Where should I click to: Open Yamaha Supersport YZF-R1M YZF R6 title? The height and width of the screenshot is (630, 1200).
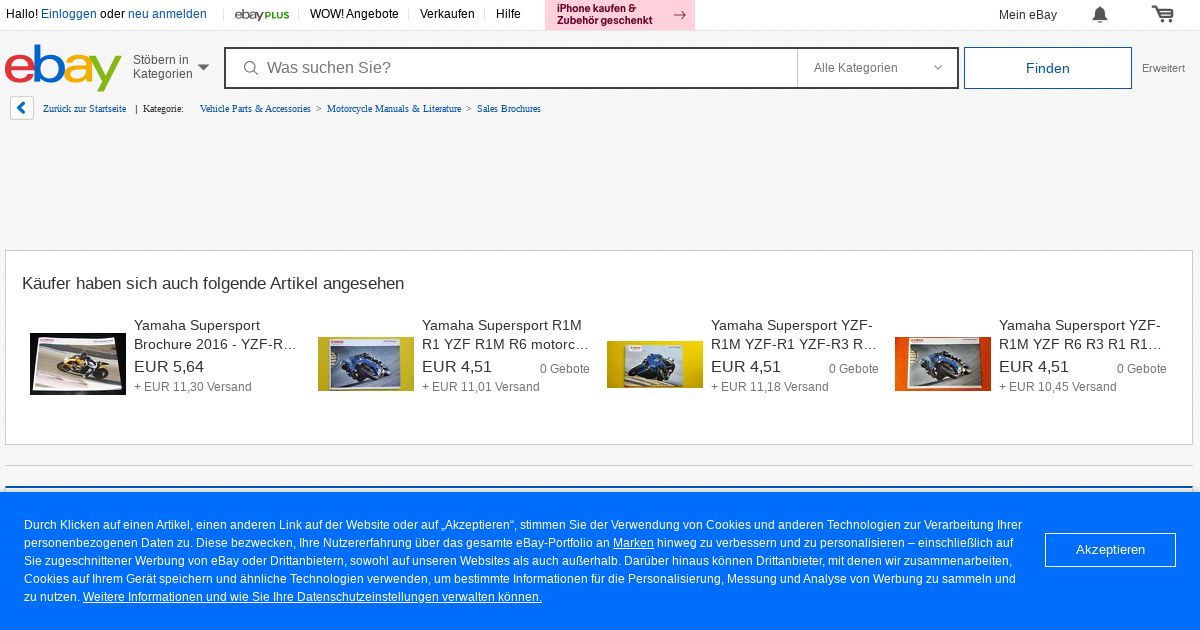pos(1082,335)
